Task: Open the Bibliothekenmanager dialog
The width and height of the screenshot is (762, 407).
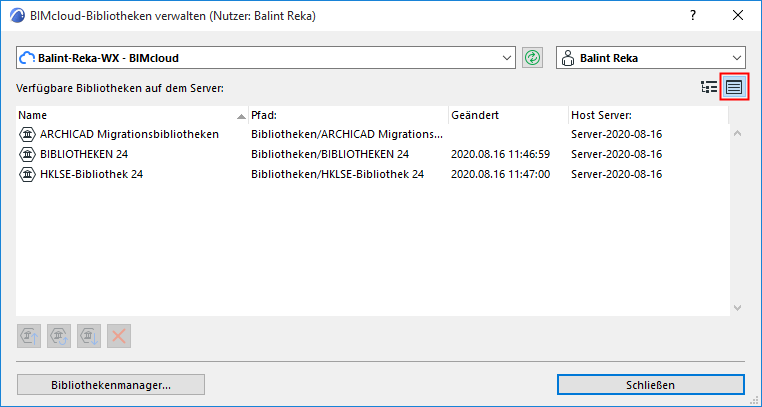Action: [111, 385]
